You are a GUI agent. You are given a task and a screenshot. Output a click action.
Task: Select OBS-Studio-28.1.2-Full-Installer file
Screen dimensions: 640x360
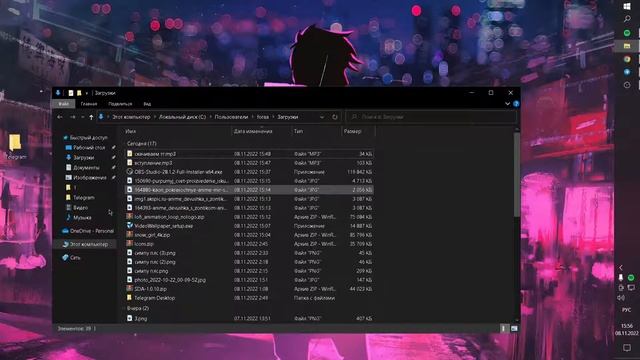click(178, 172)
